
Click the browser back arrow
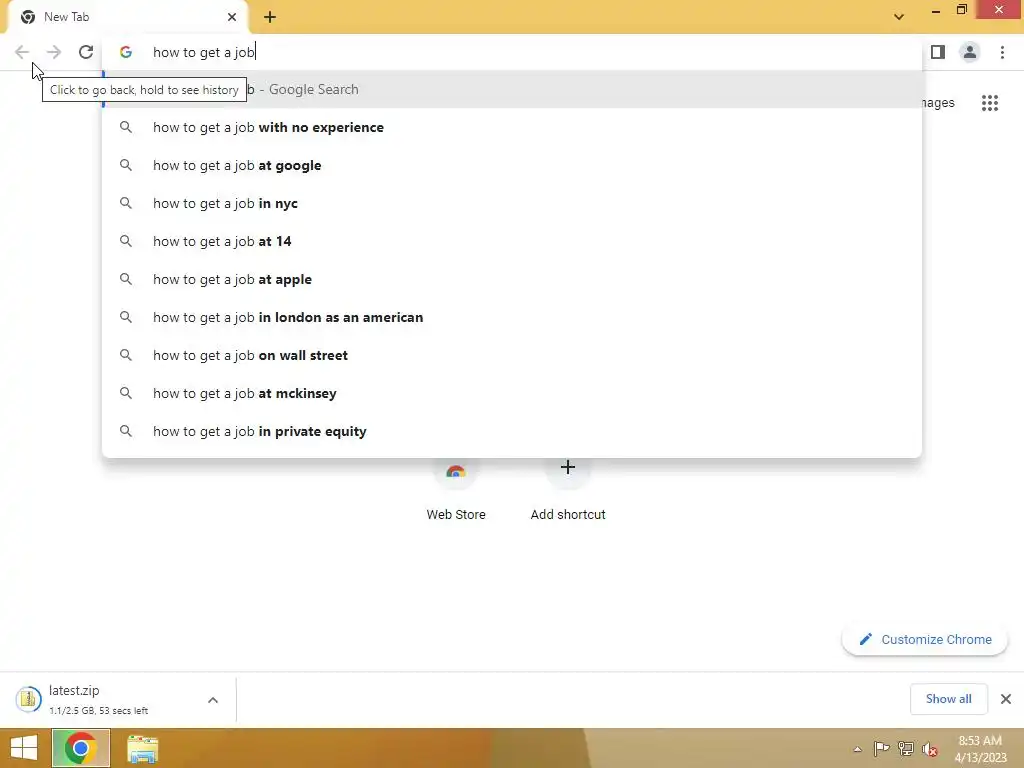point(22,52)
